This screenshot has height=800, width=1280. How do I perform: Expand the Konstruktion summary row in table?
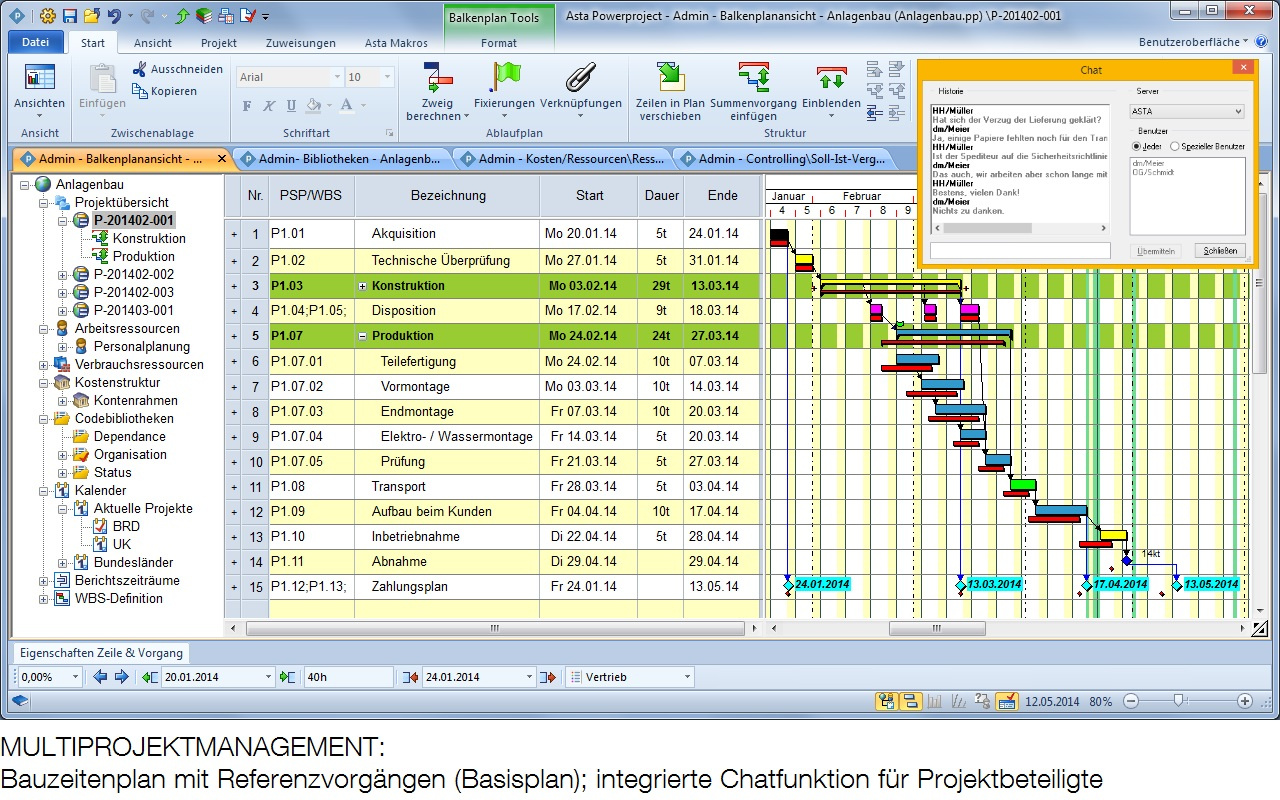(362, 286)
